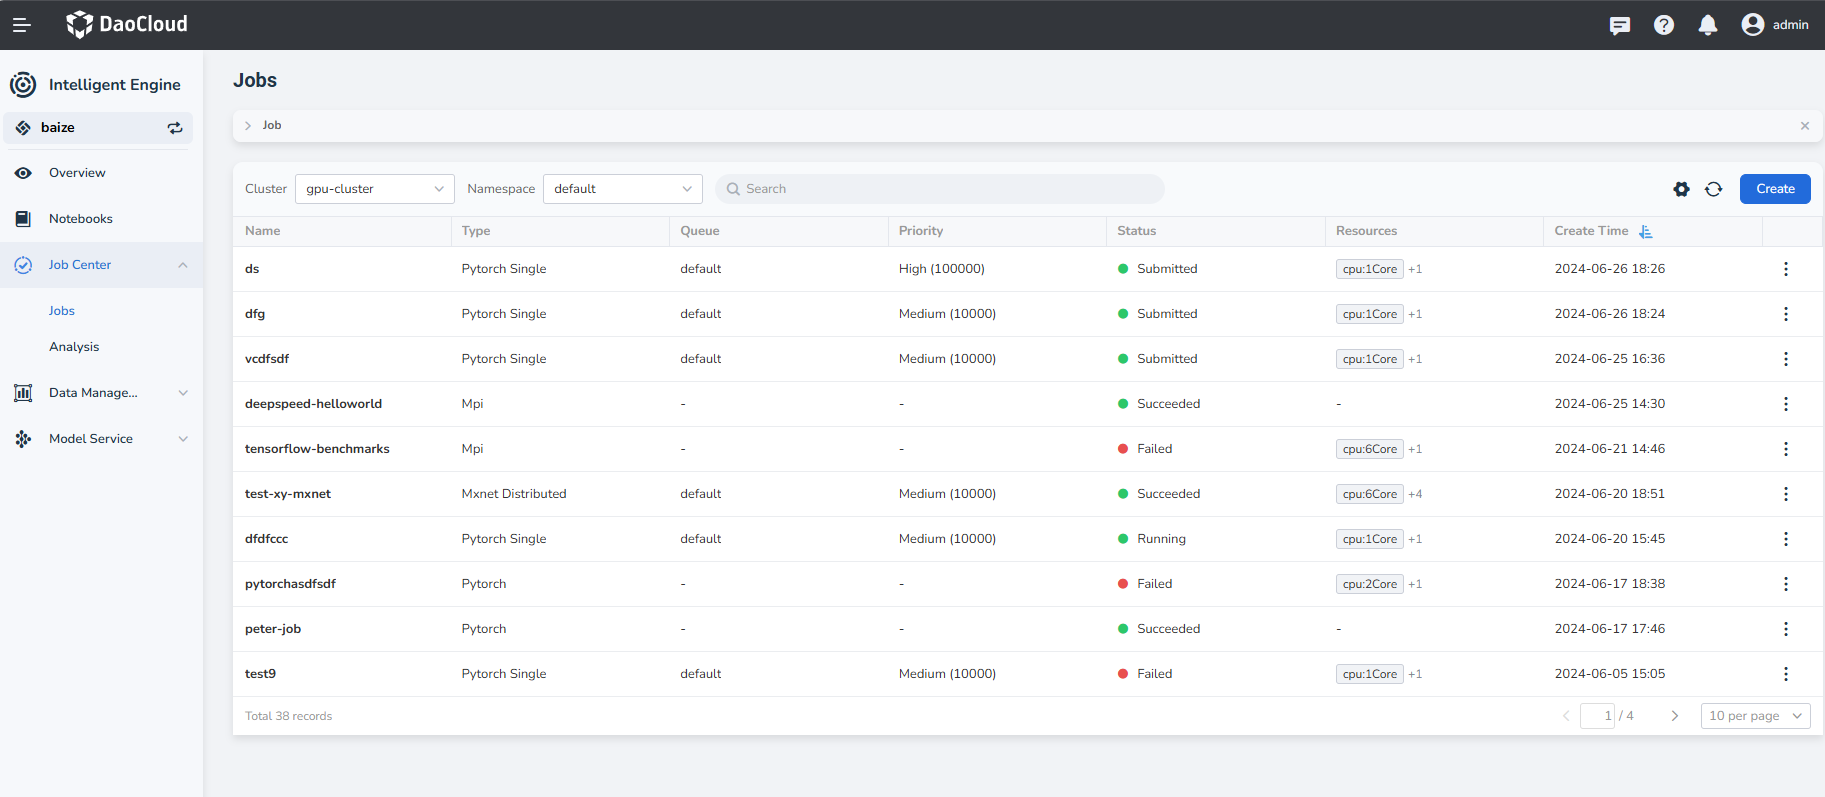1825x797 pixels.
Task: Go to Notebooks in sidebar
Action: (80, 219)
